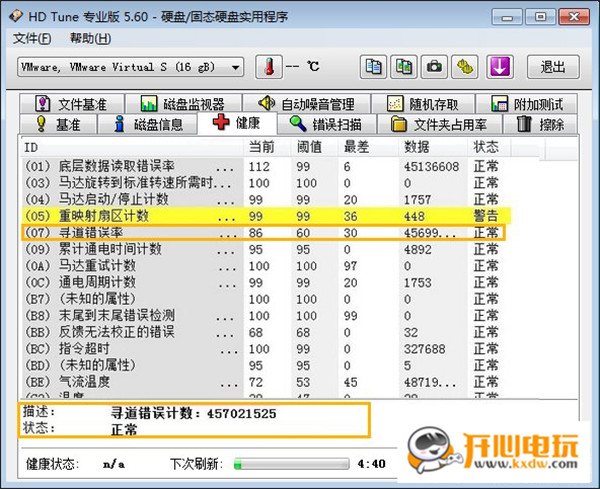Viewport: 600px width, 489px height.
Task: Expand the VMware Virtual S drive dropdown
Action: tap(236, 67)
